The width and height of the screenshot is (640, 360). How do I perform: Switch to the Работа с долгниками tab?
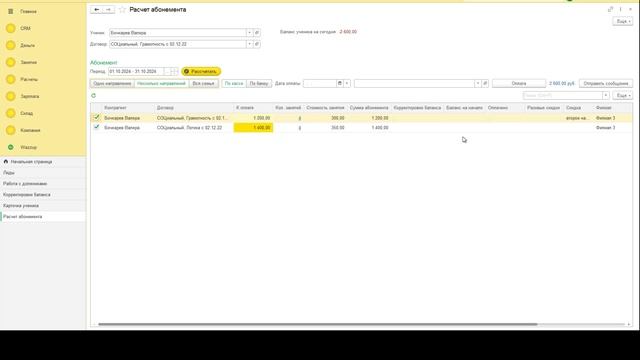43,184
